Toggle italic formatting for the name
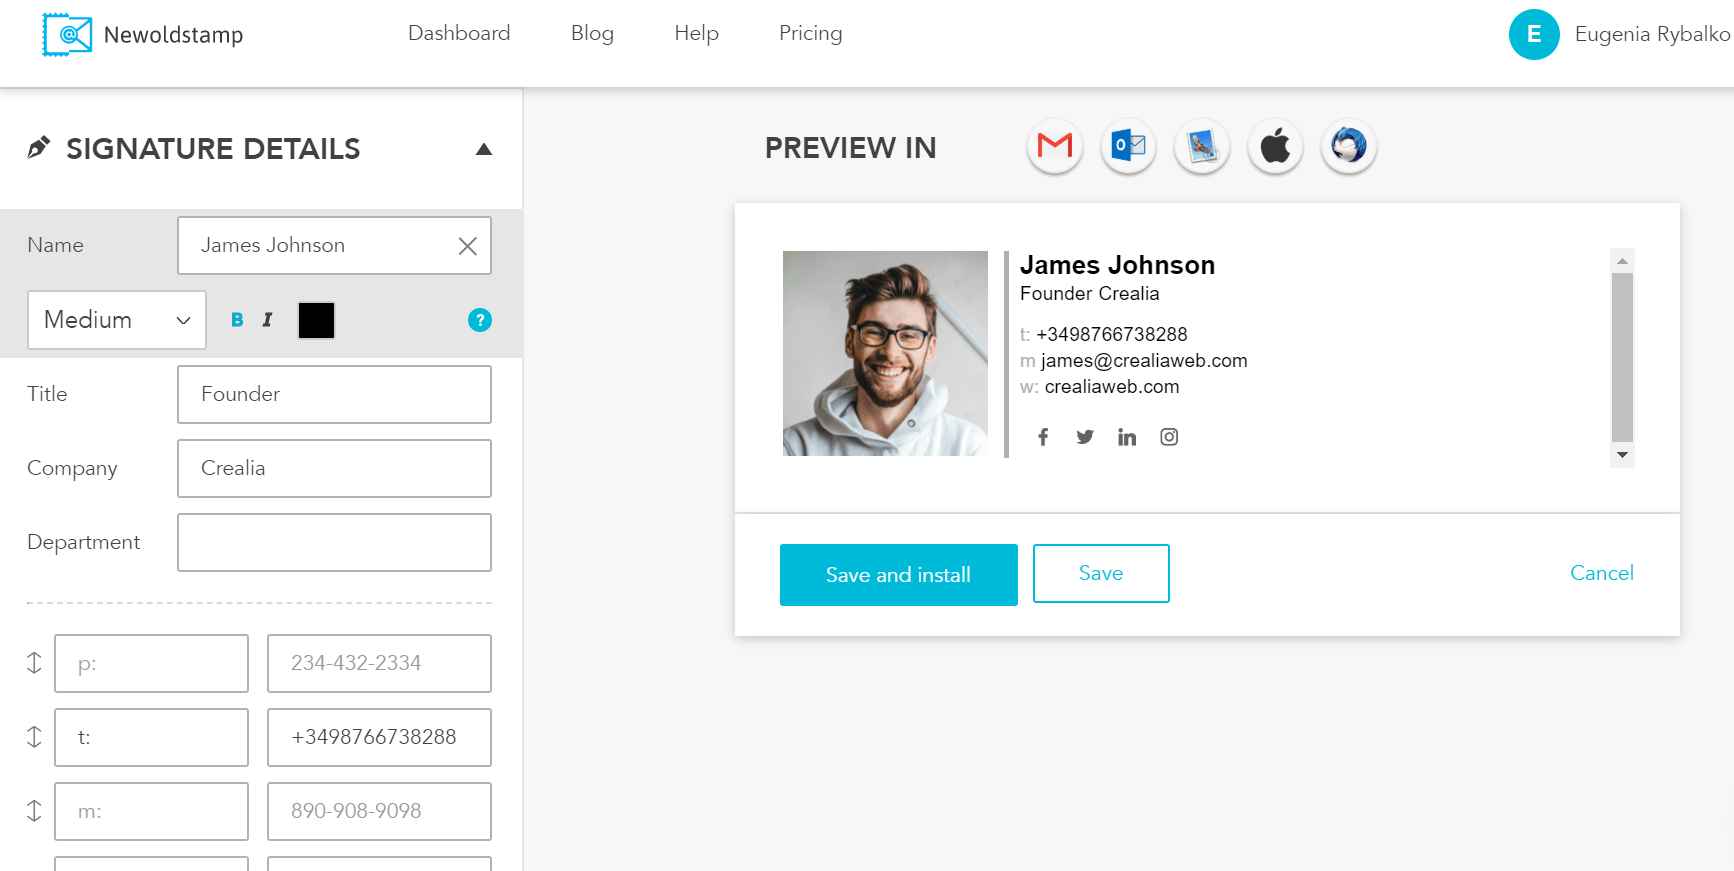Image resolution: width=1734 pixels, height=871 pixels. click(x=267, y=320)
